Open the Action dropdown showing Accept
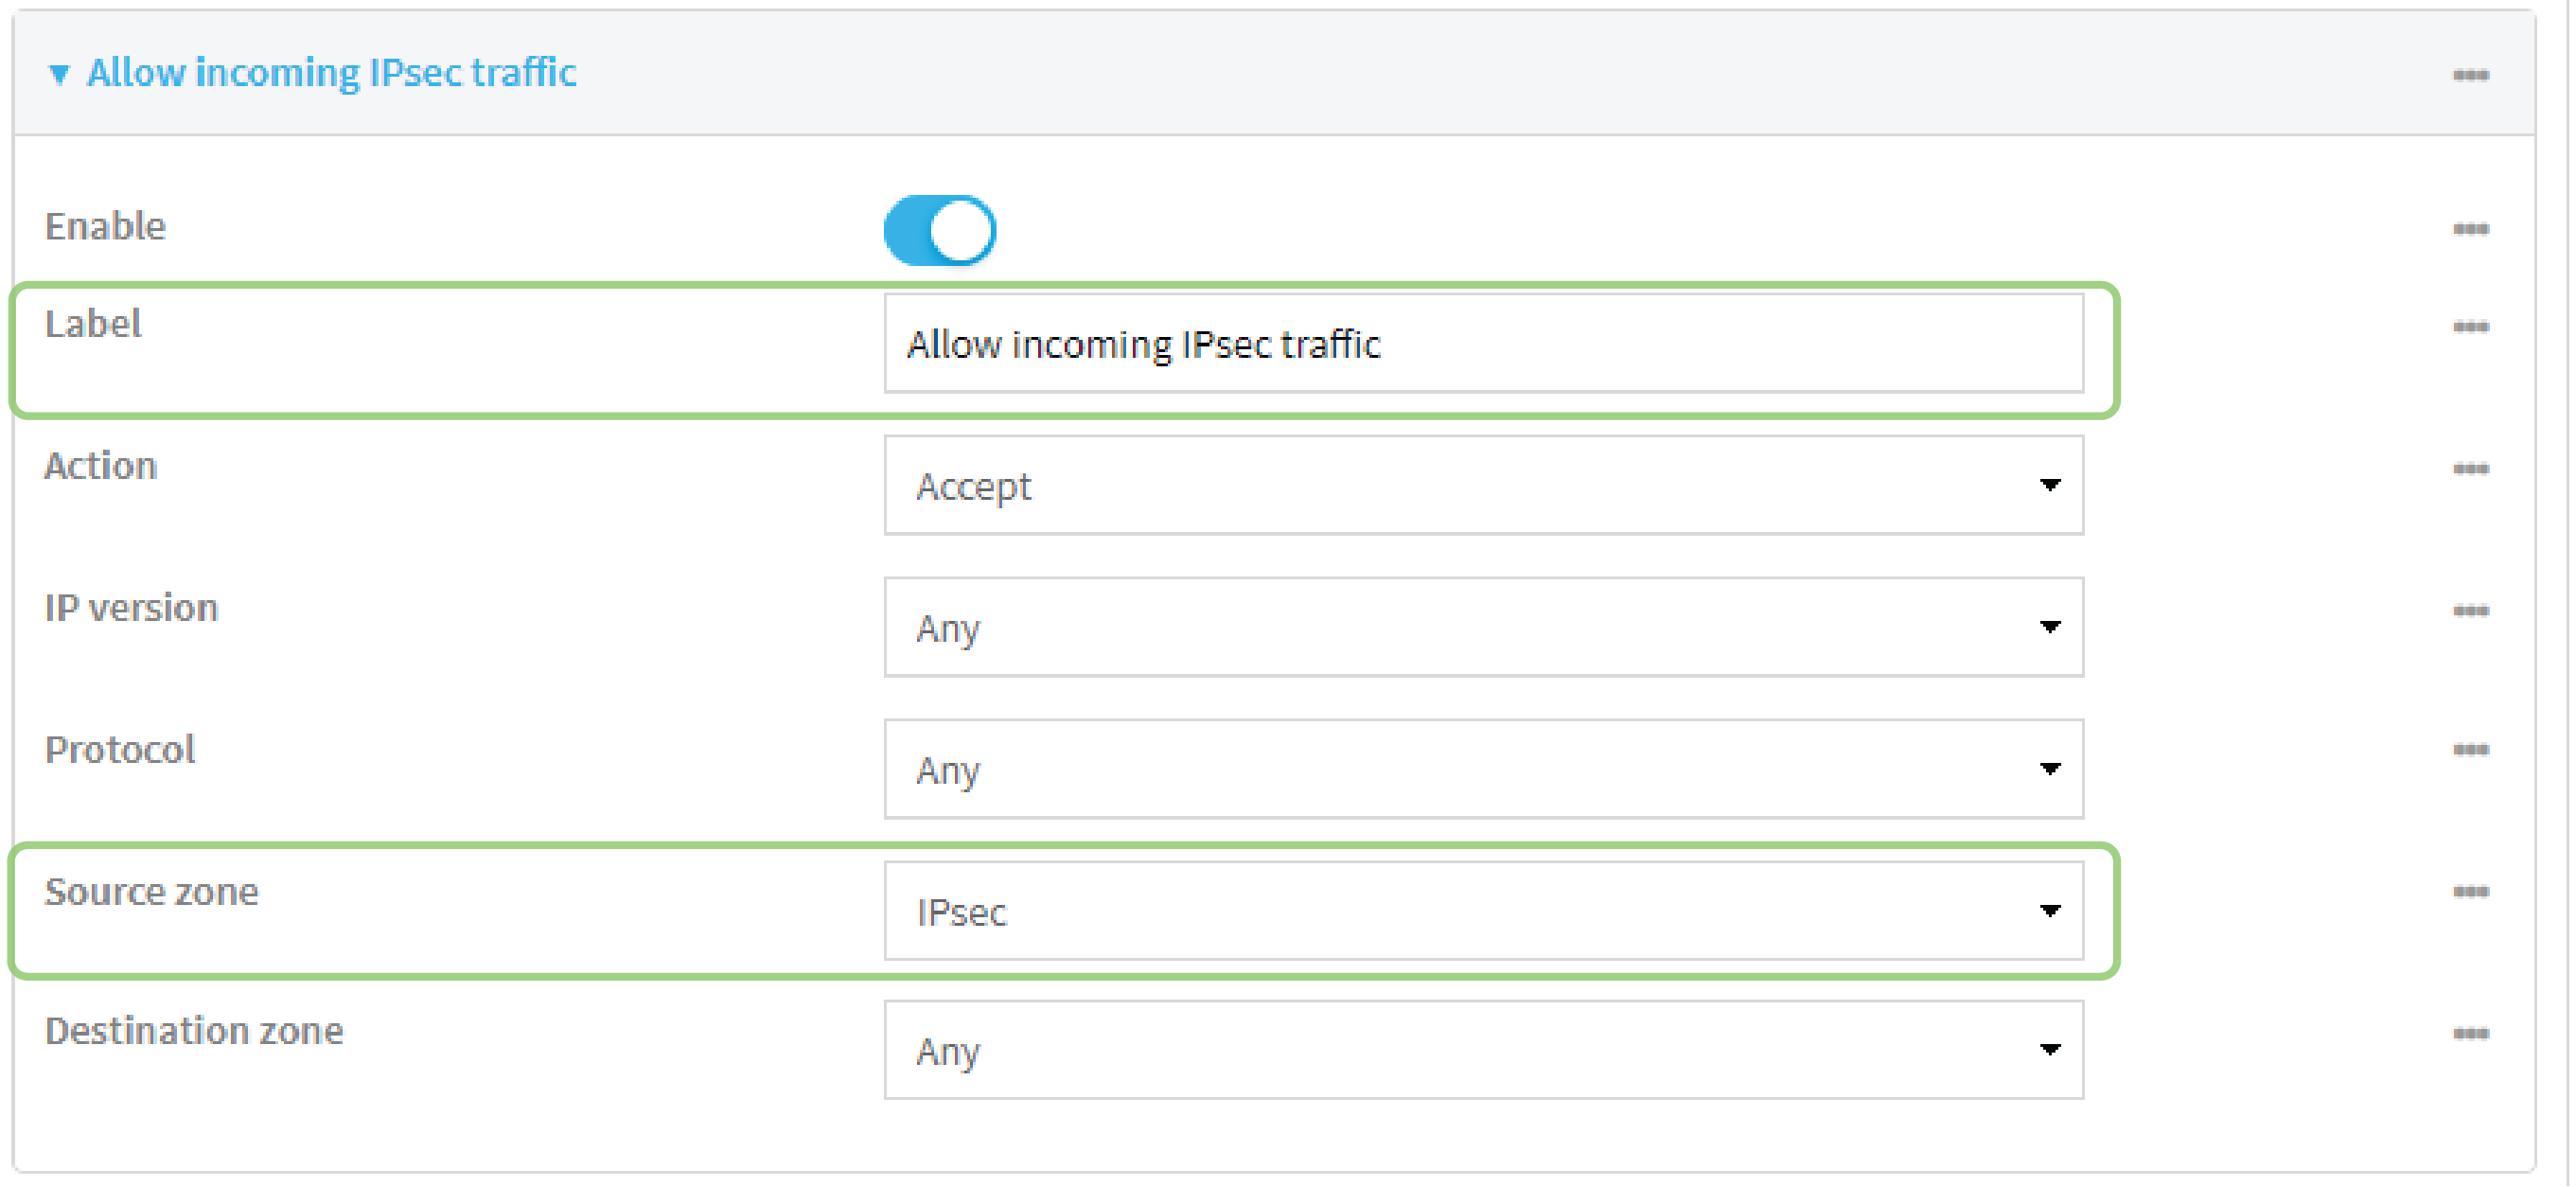This screenshot has width=2576, height=1187. click(1483, 485)
